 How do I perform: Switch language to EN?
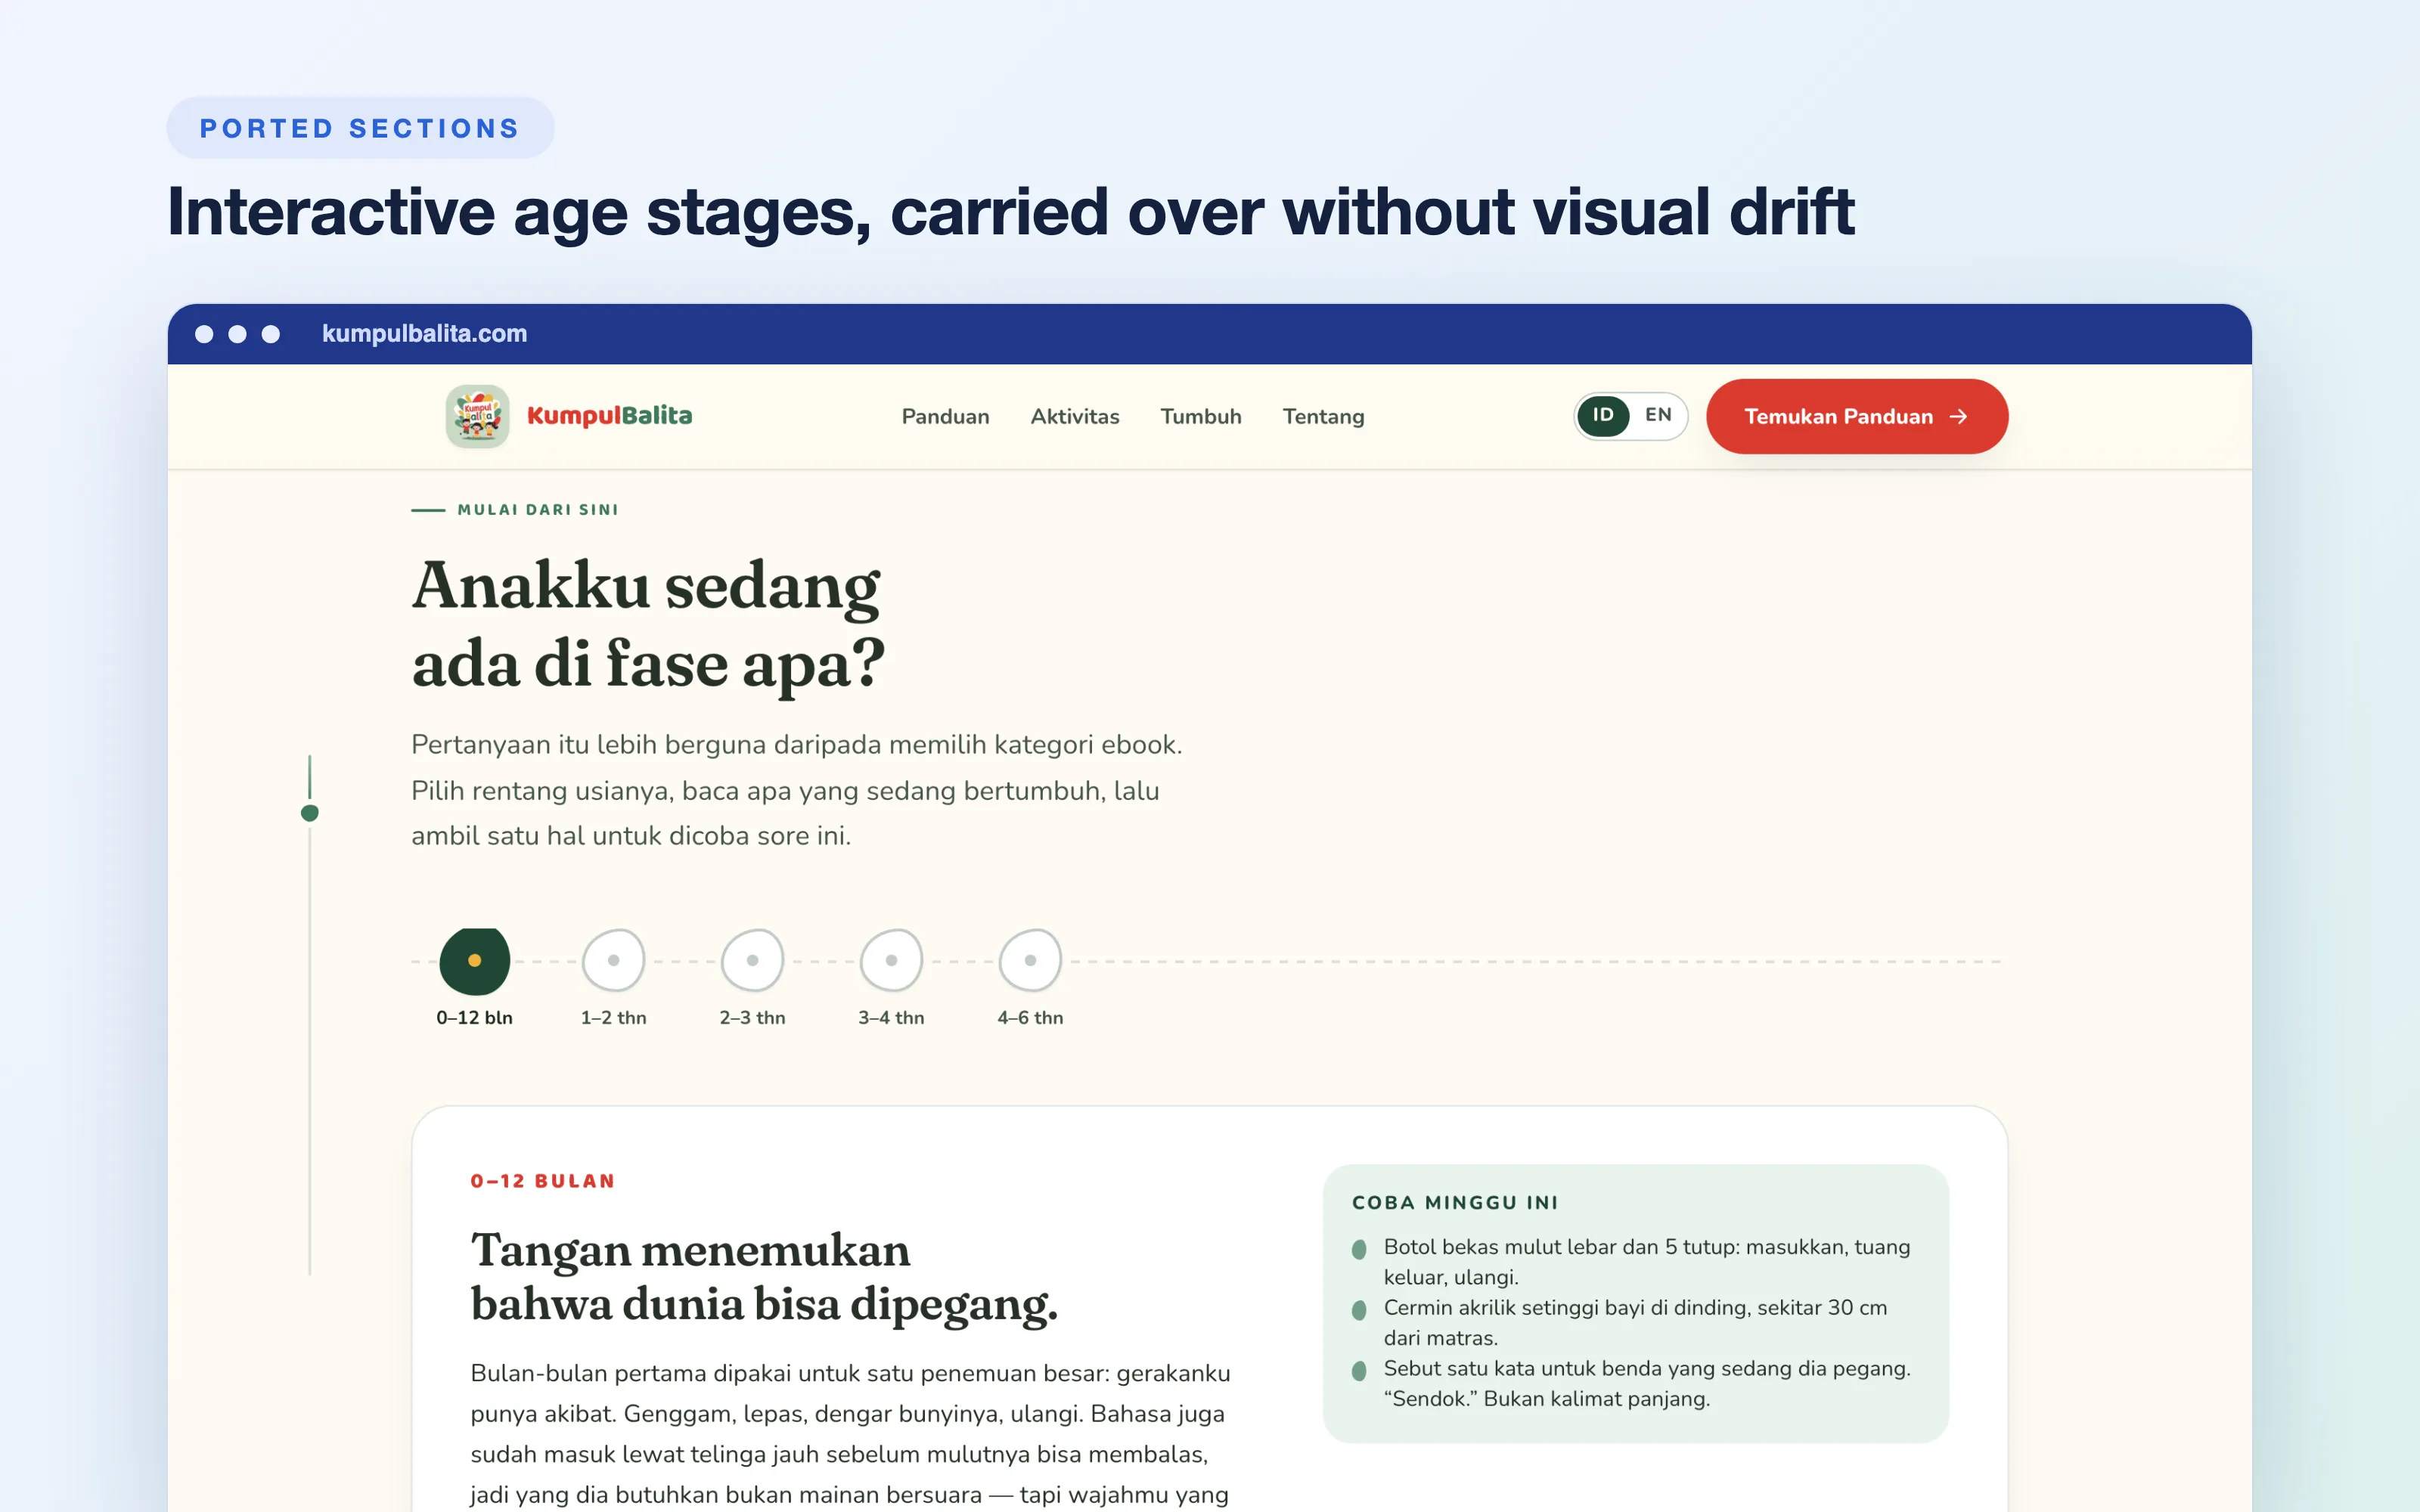point(1658,415)
